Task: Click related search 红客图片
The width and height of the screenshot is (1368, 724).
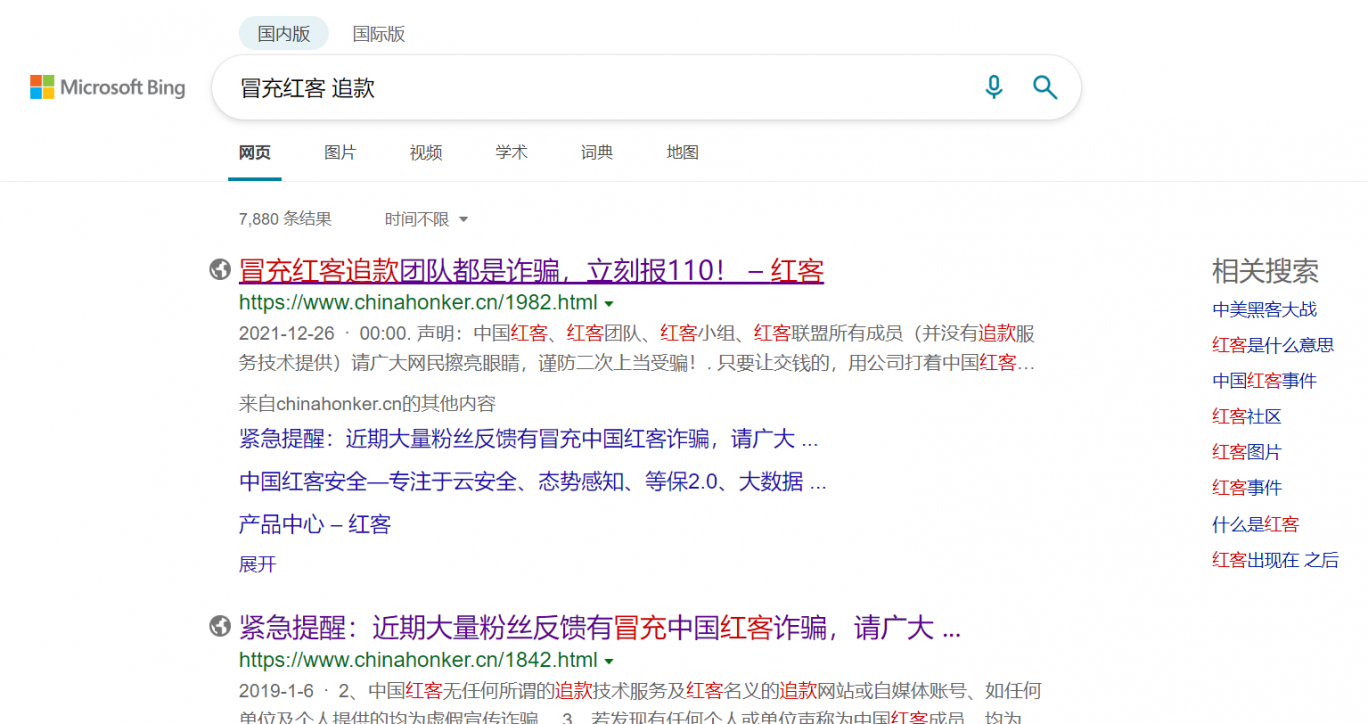Action: [x=1247, y=452]
